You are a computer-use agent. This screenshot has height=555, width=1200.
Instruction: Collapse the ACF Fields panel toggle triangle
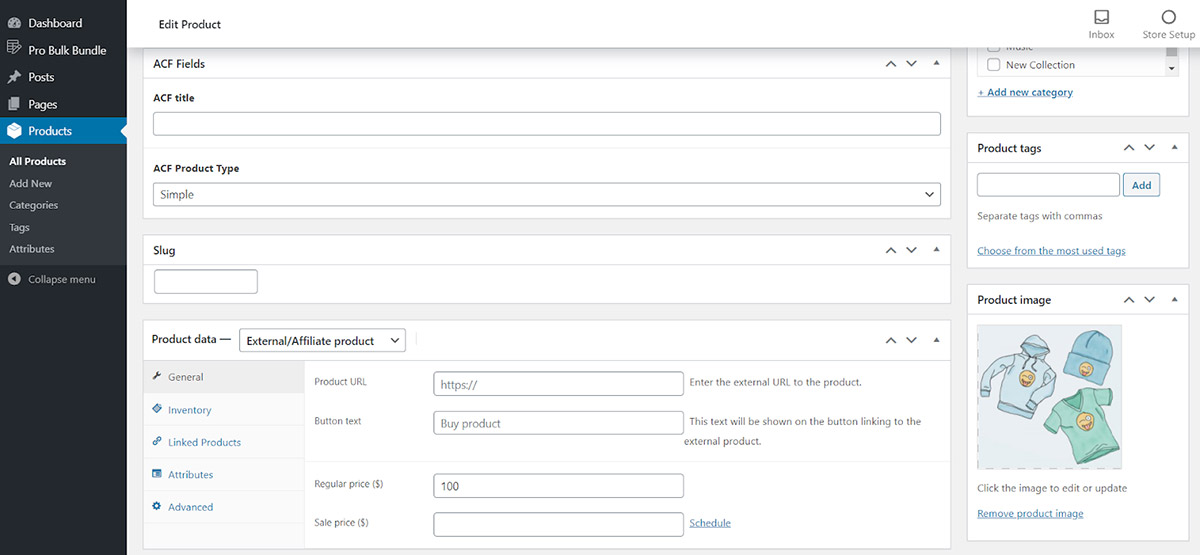(936, 64)
